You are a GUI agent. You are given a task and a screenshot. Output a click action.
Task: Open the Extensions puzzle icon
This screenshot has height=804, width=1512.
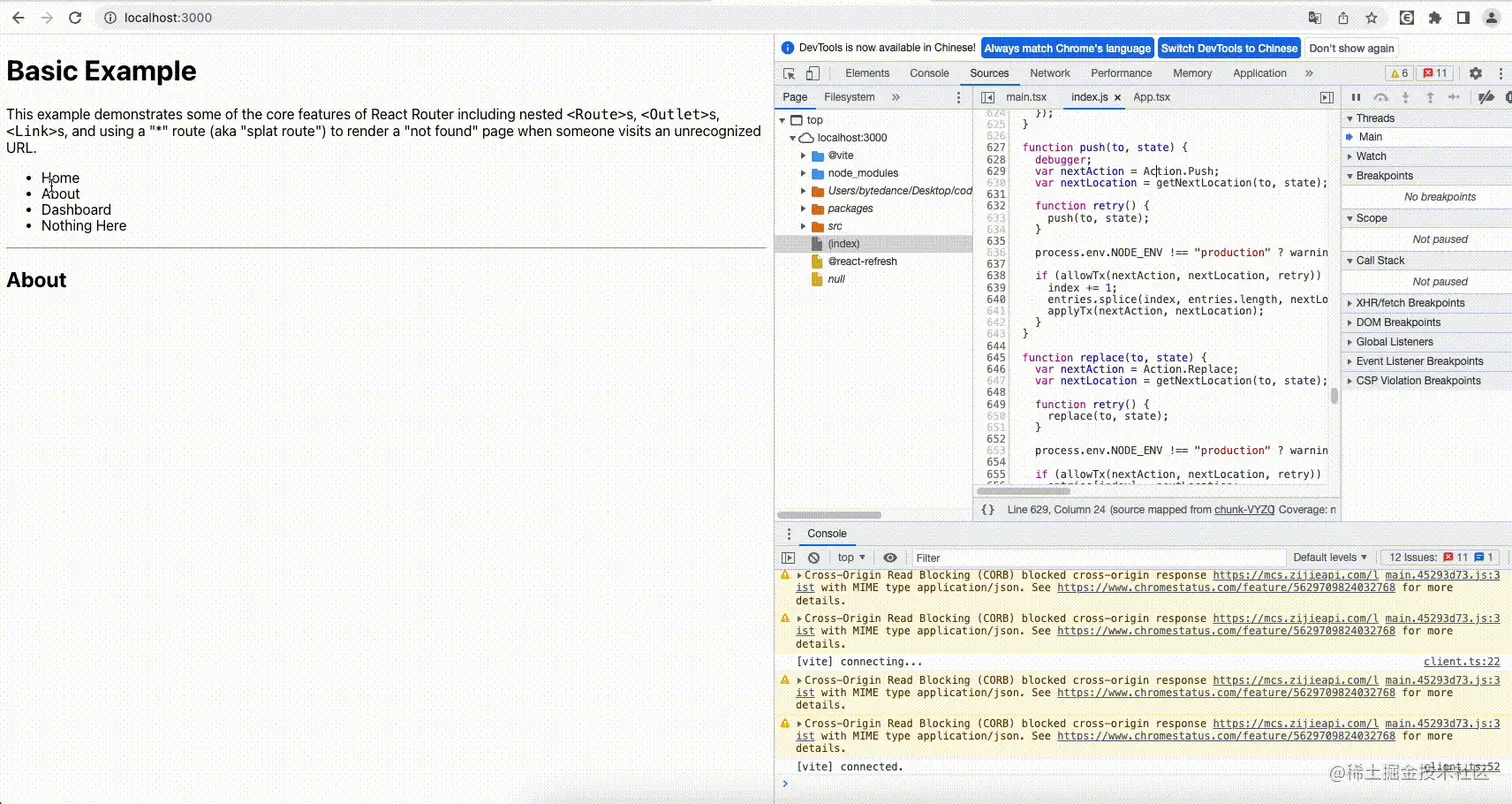[x=1435, y=18]
